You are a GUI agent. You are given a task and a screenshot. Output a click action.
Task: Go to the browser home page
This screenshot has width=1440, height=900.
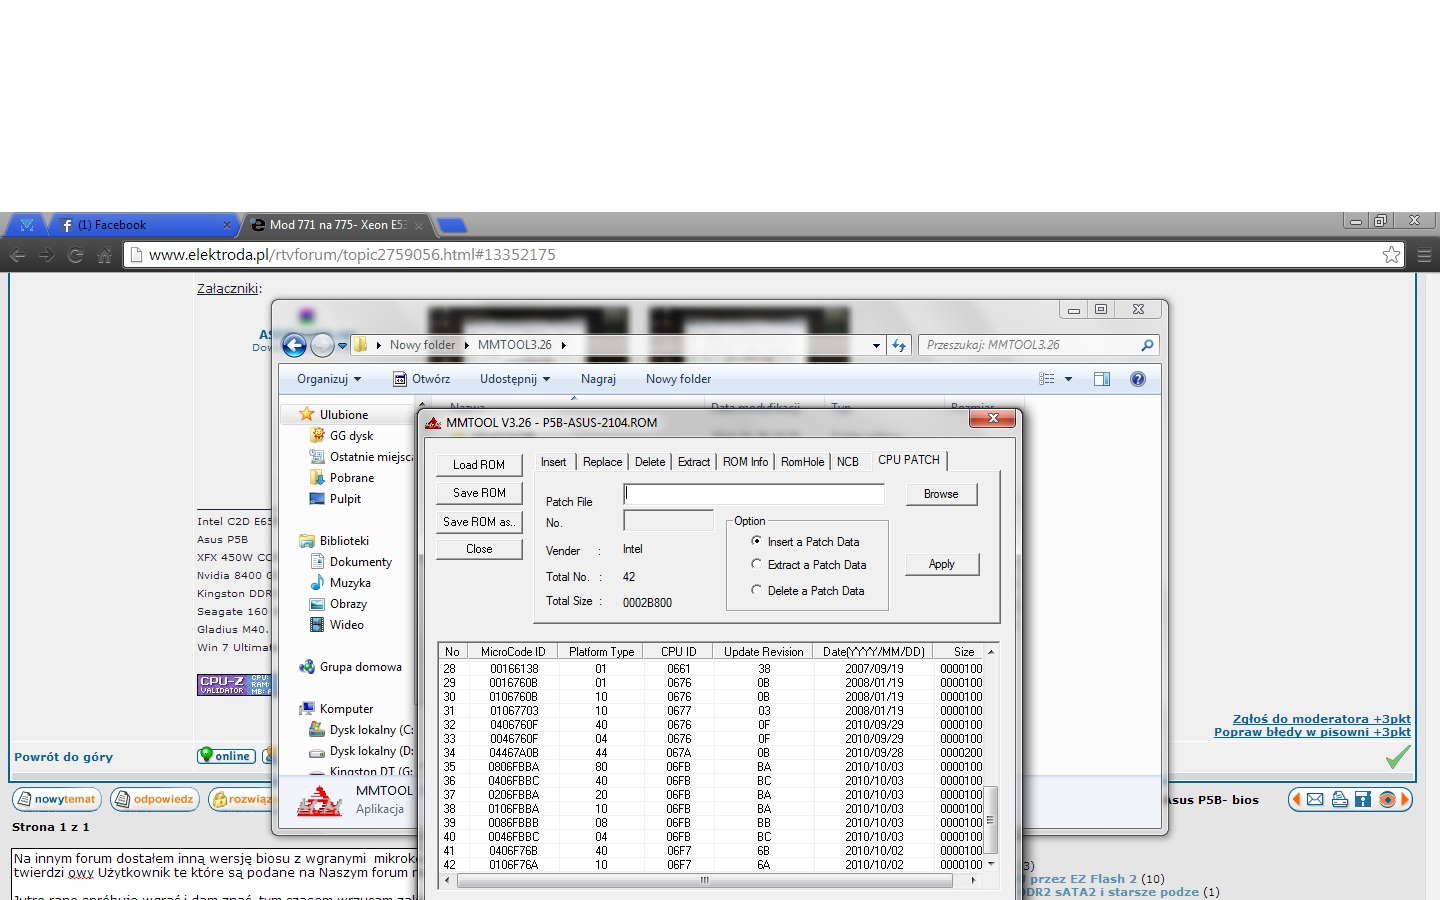point(104,255)
